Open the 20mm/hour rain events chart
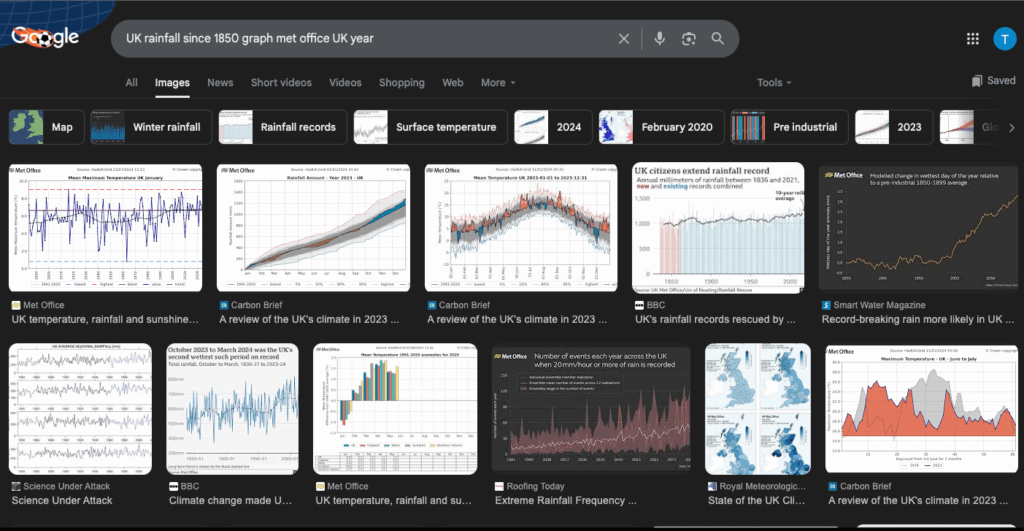The image size is (1024, 531). [591, 409]
